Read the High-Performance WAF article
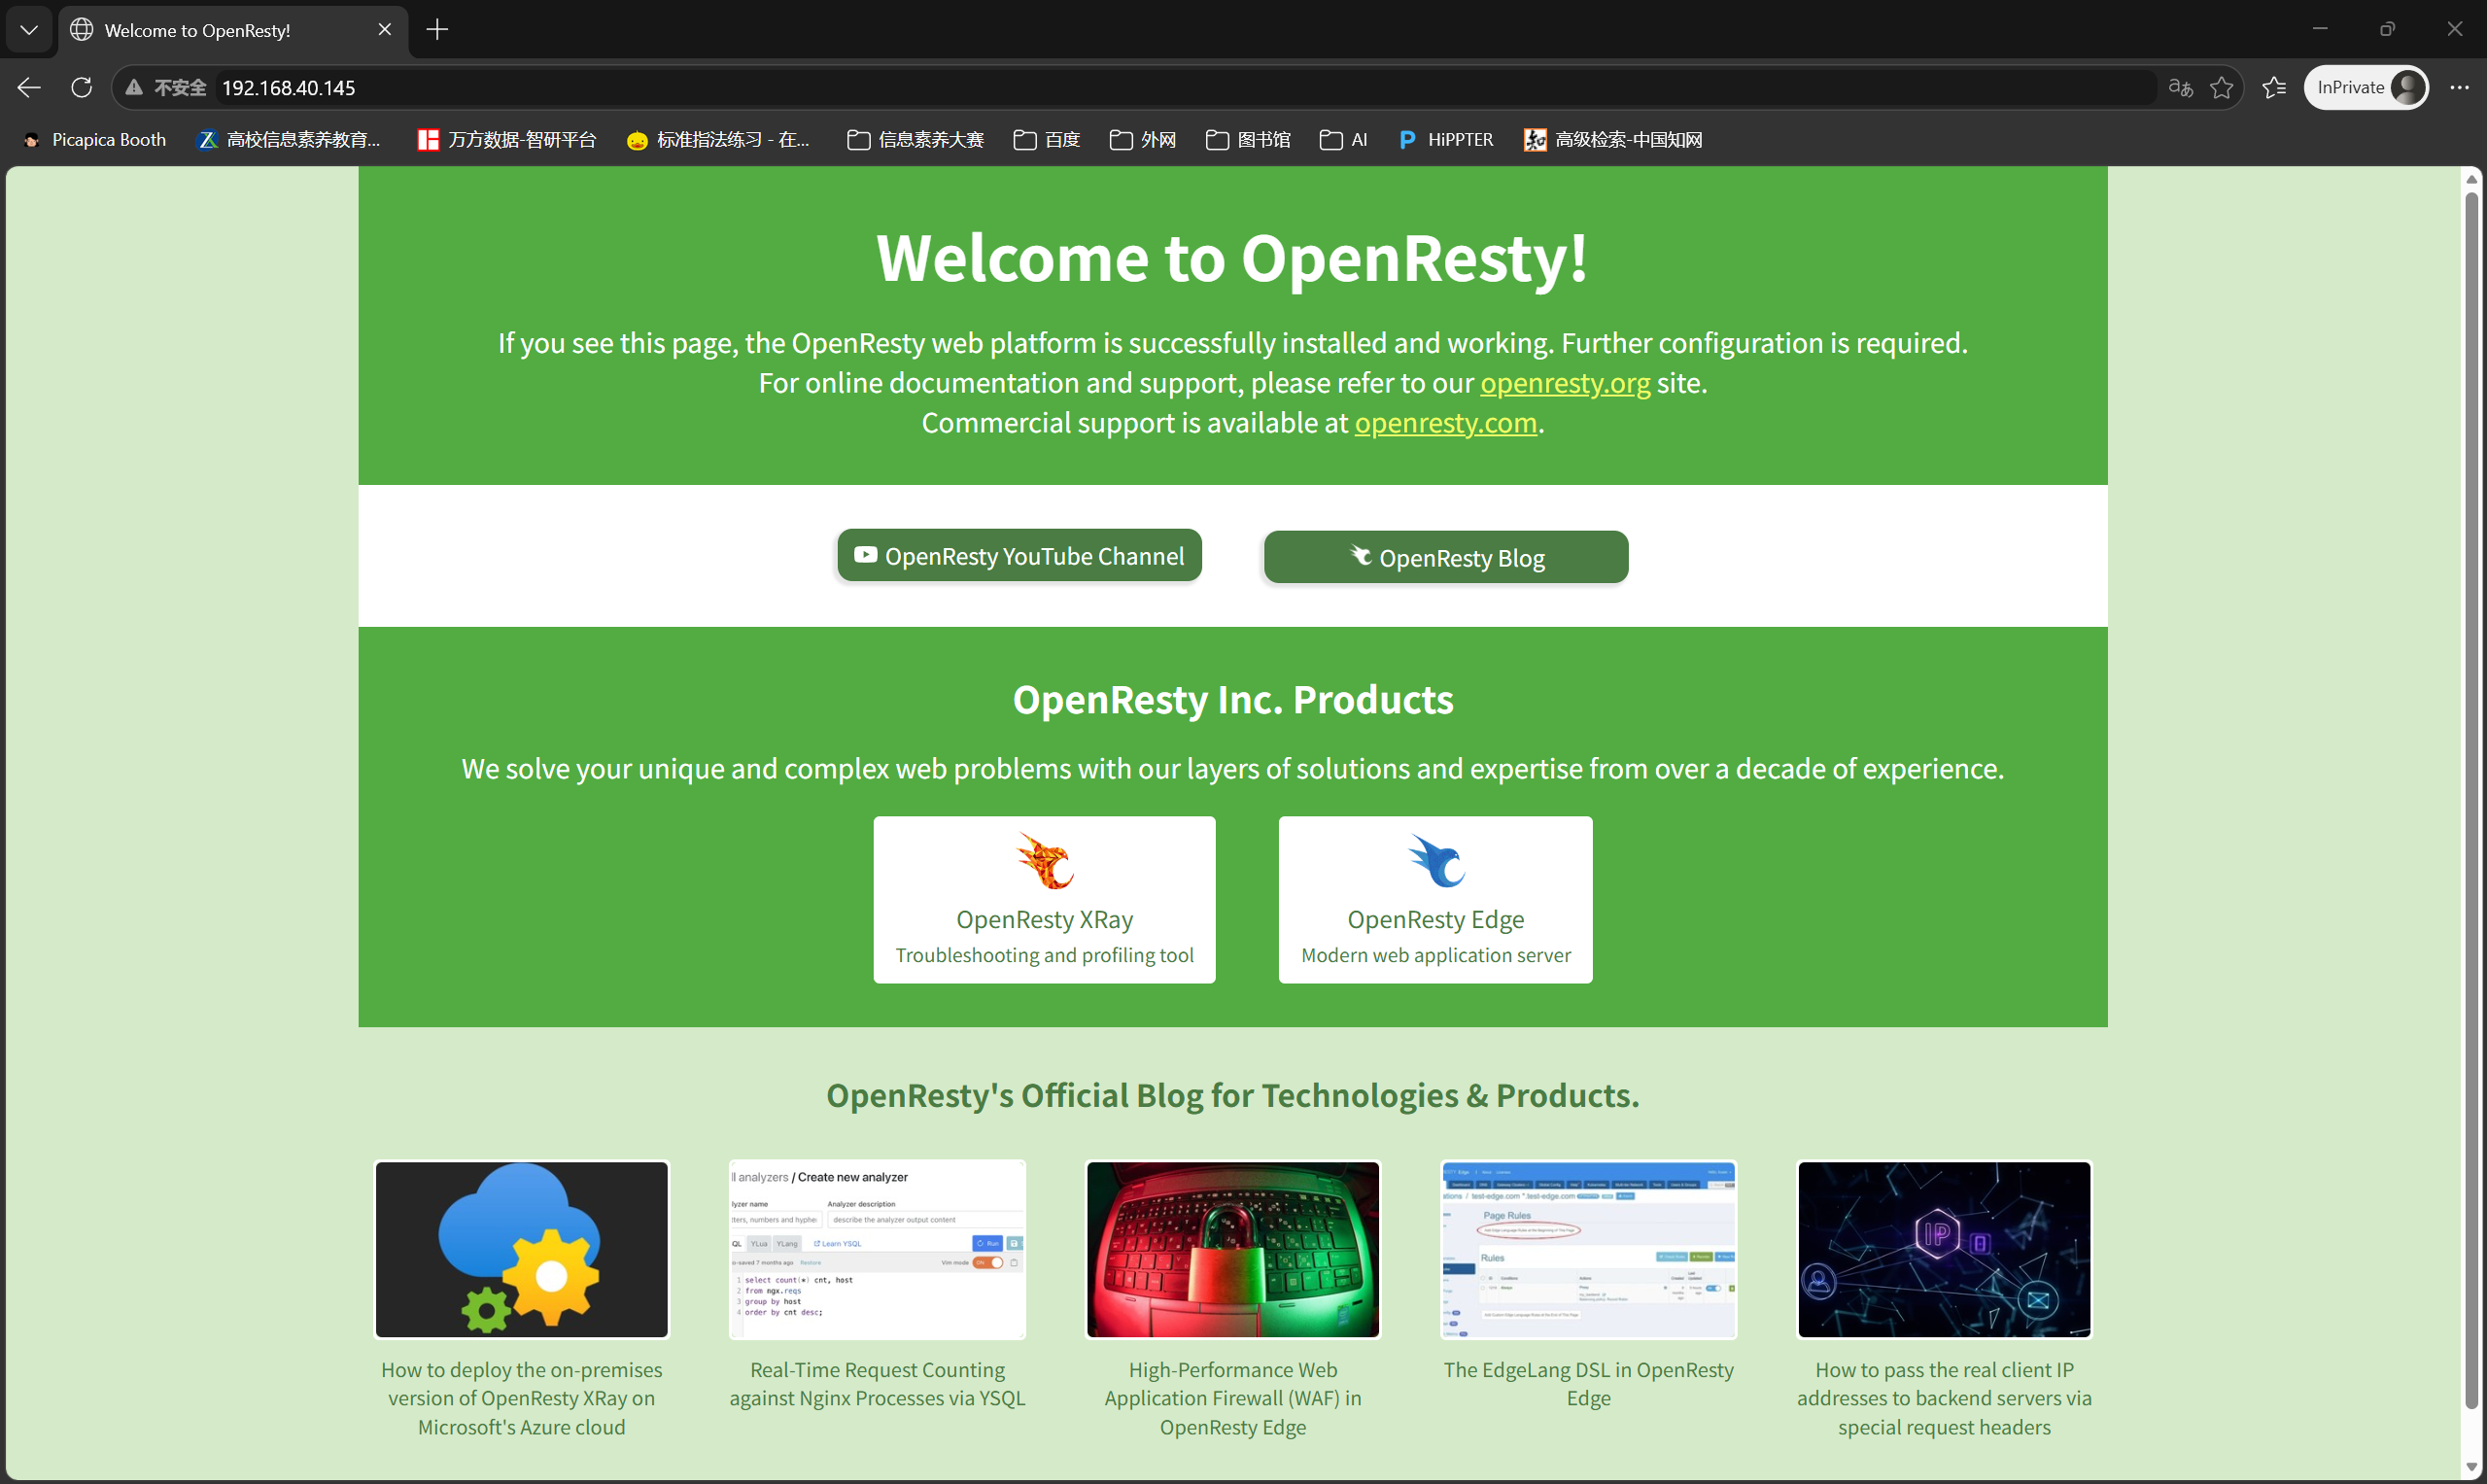Viewport: 2487px width, 1484px height. (x=1232, y=1398)
